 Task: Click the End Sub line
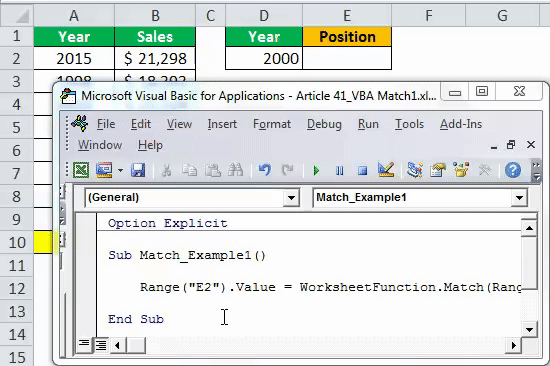coord(136,319)
